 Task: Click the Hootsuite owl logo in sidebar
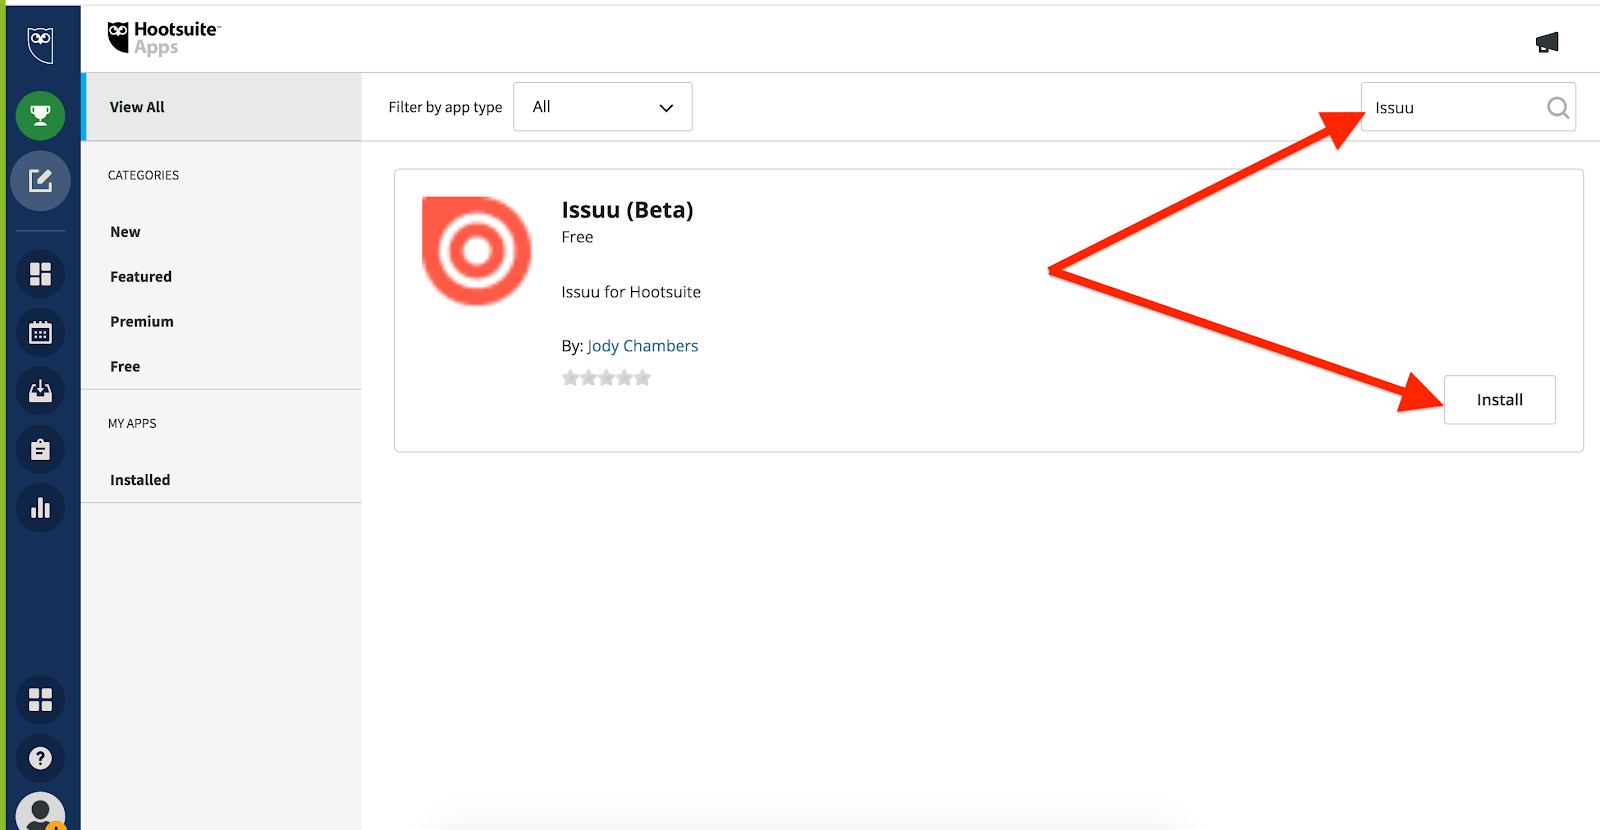pos(40,44)
